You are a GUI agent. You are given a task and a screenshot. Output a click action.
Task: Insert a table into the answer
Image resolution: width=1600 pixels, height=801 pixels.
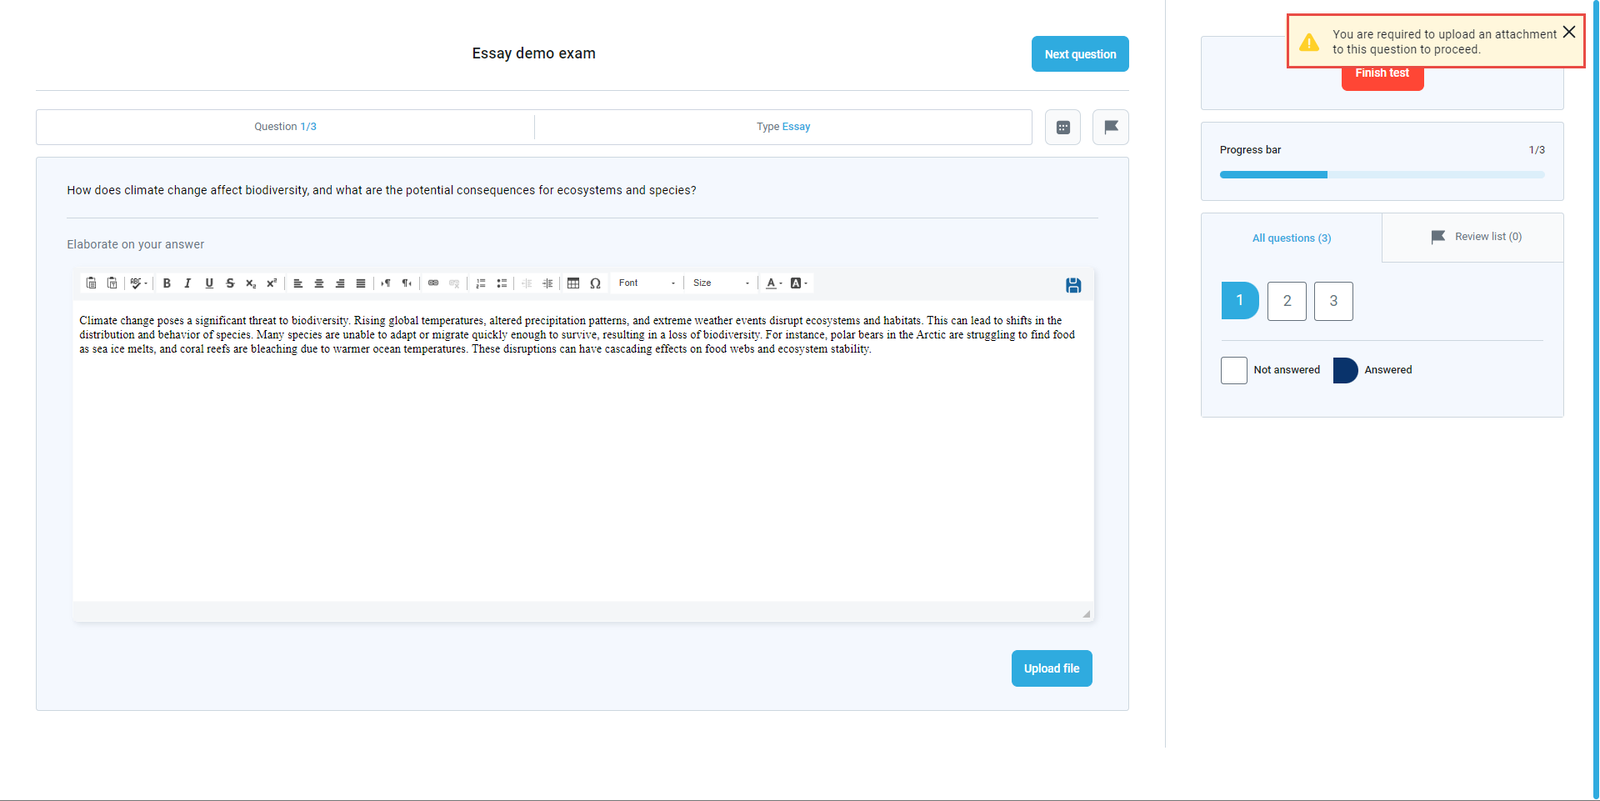pyautogui.click(x=573, y=284)
